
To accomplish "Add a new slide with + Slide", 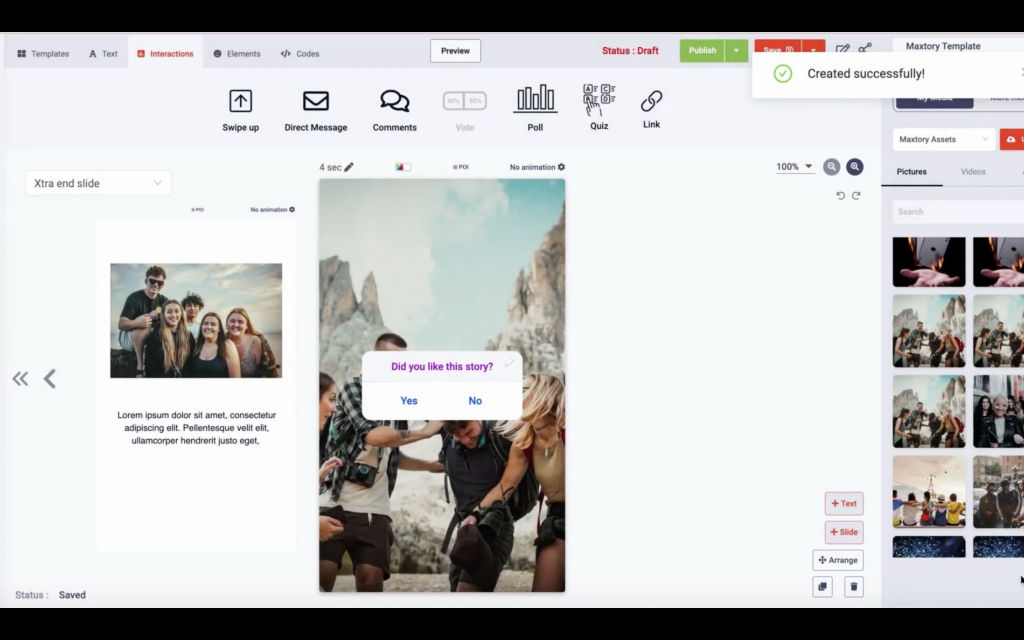I will point(844,532).
